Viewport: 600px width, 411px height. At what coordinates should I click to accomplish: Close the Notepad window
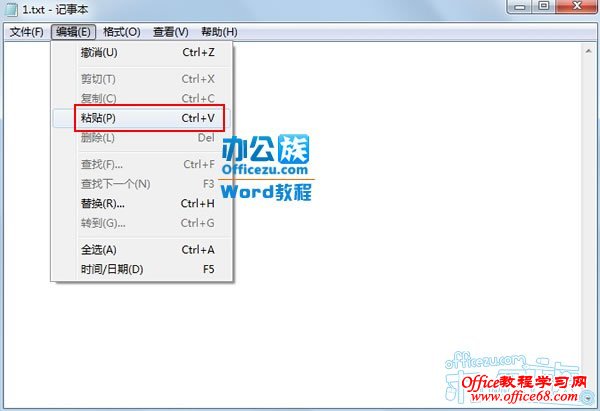click(577, 7)
